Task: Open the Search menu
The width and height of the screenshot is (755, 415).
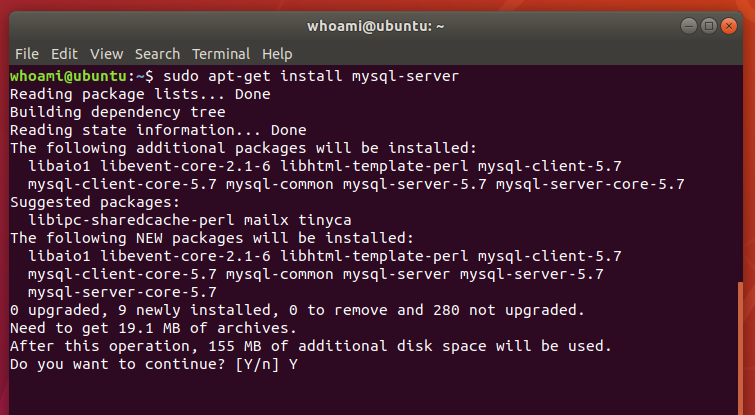Action: tap(157, 53)
